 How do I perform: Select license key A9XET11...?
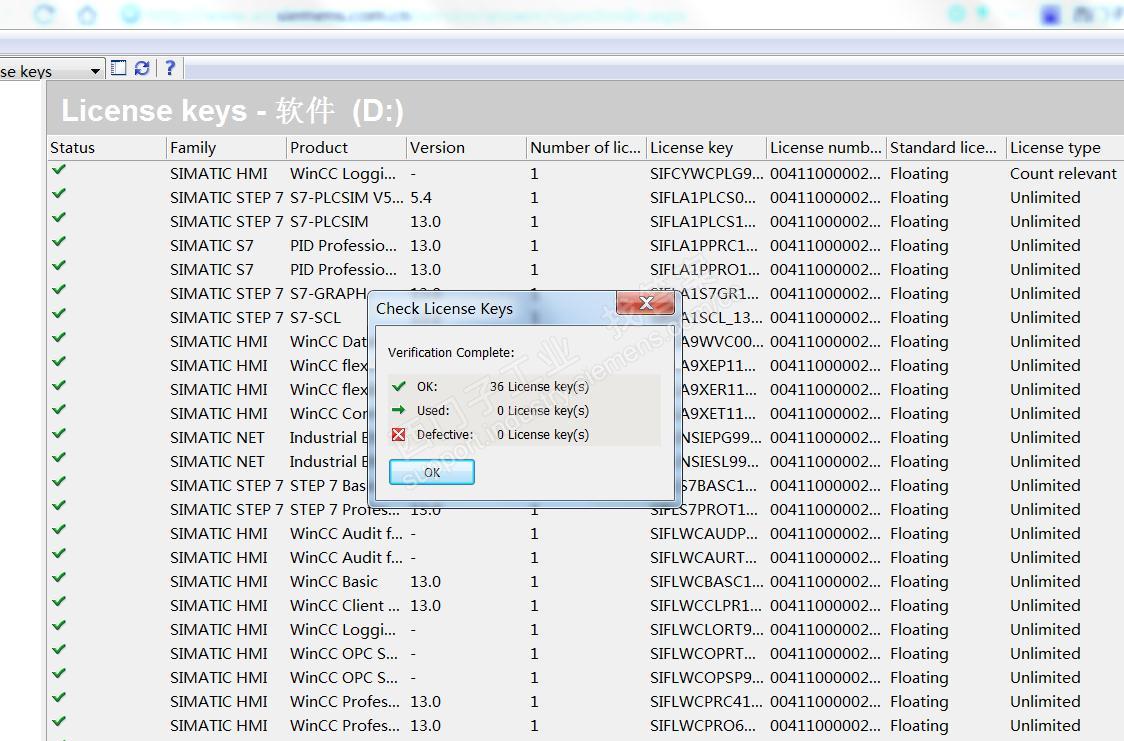point(718,414)
